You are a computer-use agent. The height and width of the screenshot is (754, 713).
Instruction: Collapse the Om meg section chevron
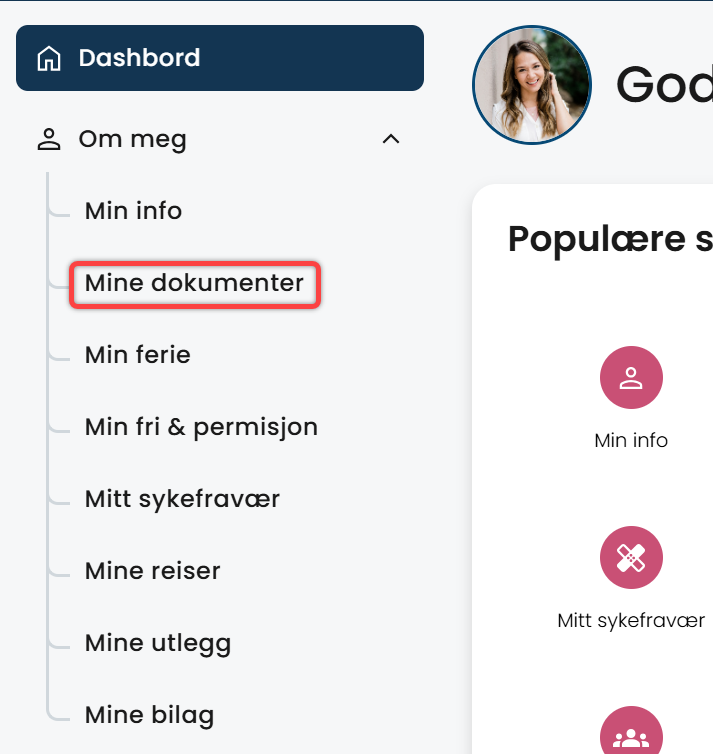(x=391, y=139)
